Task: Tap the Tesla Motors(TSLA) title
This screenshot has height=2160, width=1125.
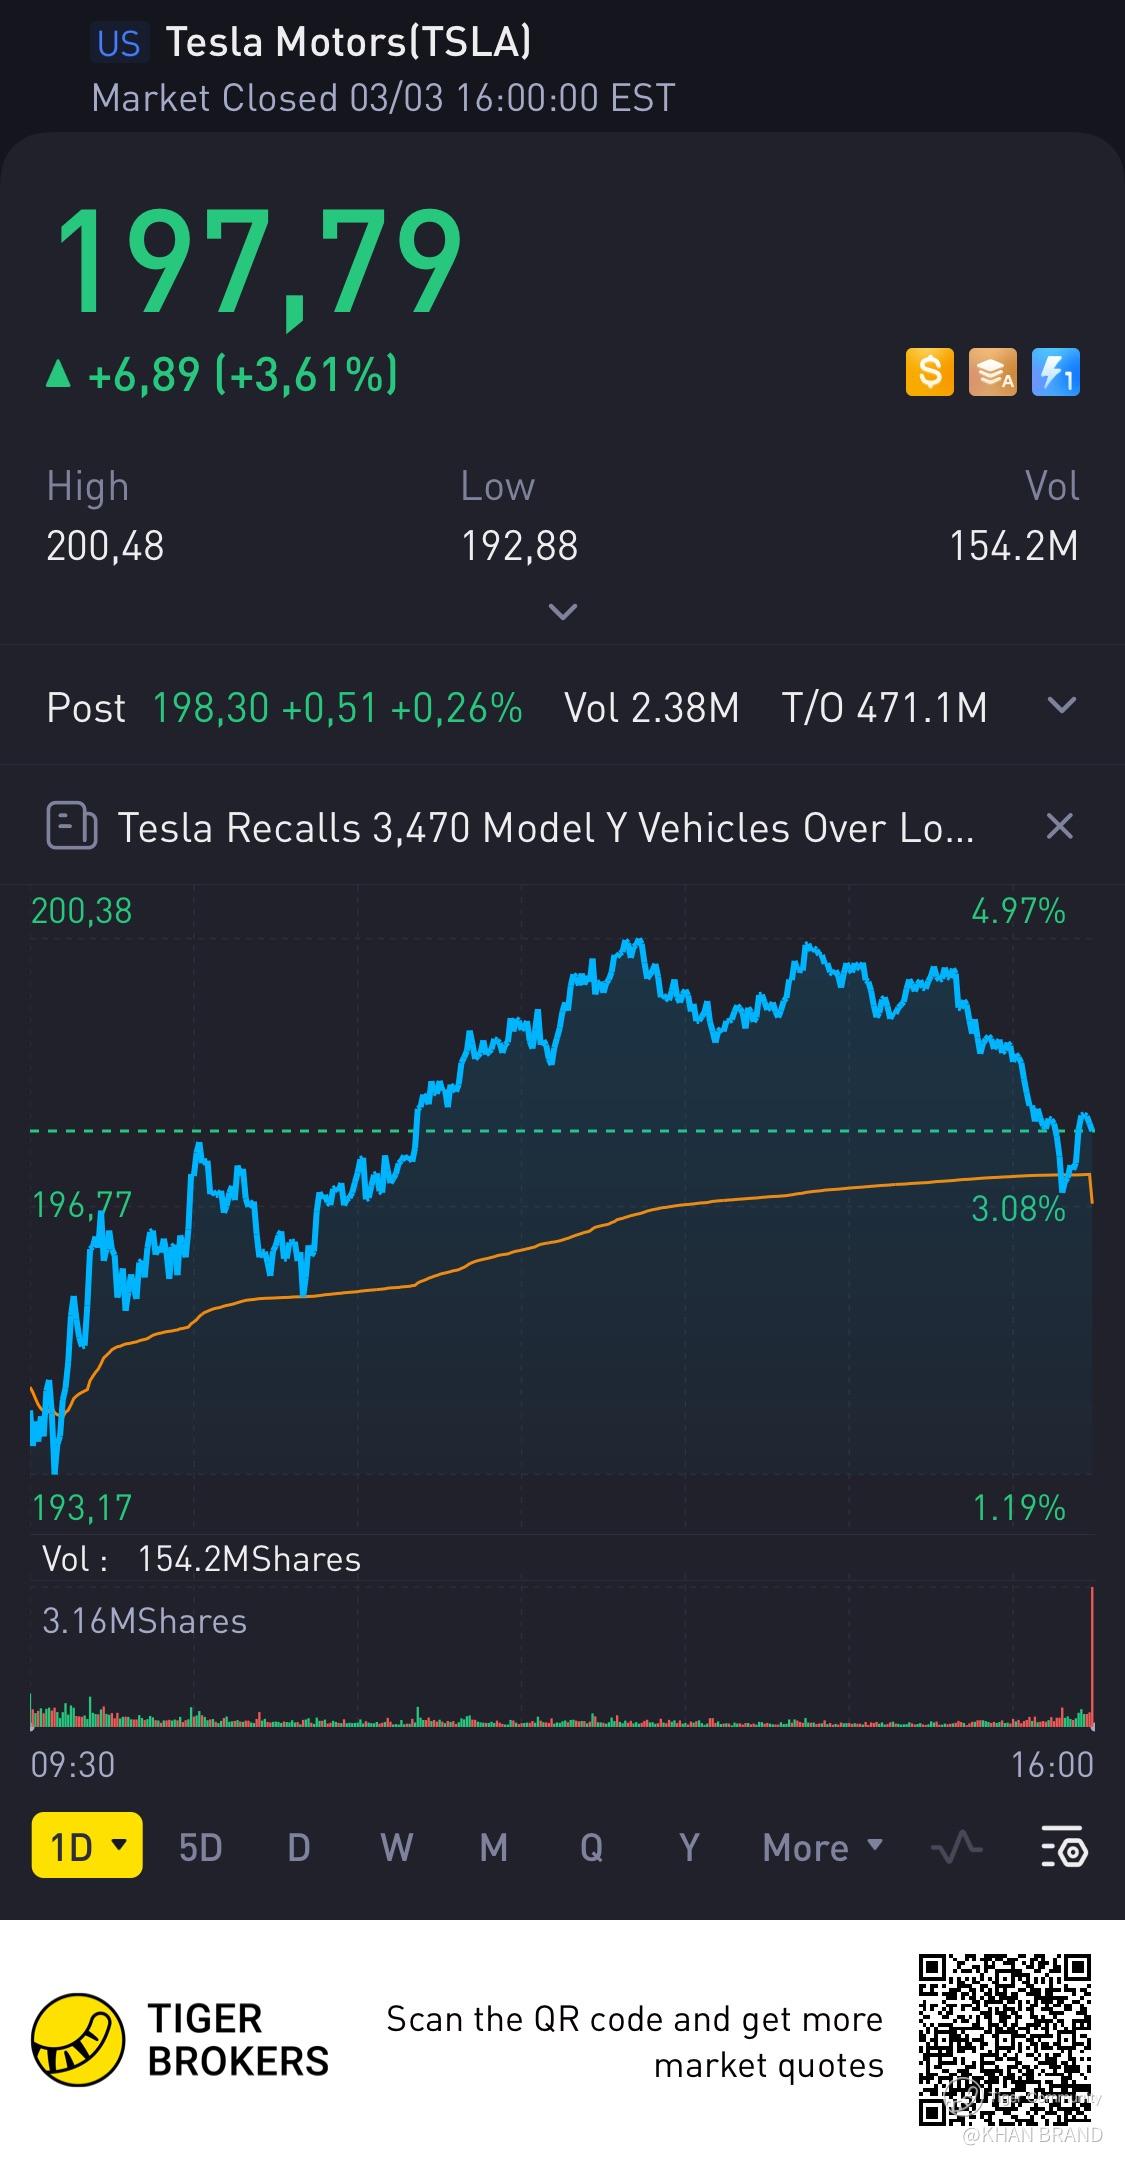Action: pos(348,42)
